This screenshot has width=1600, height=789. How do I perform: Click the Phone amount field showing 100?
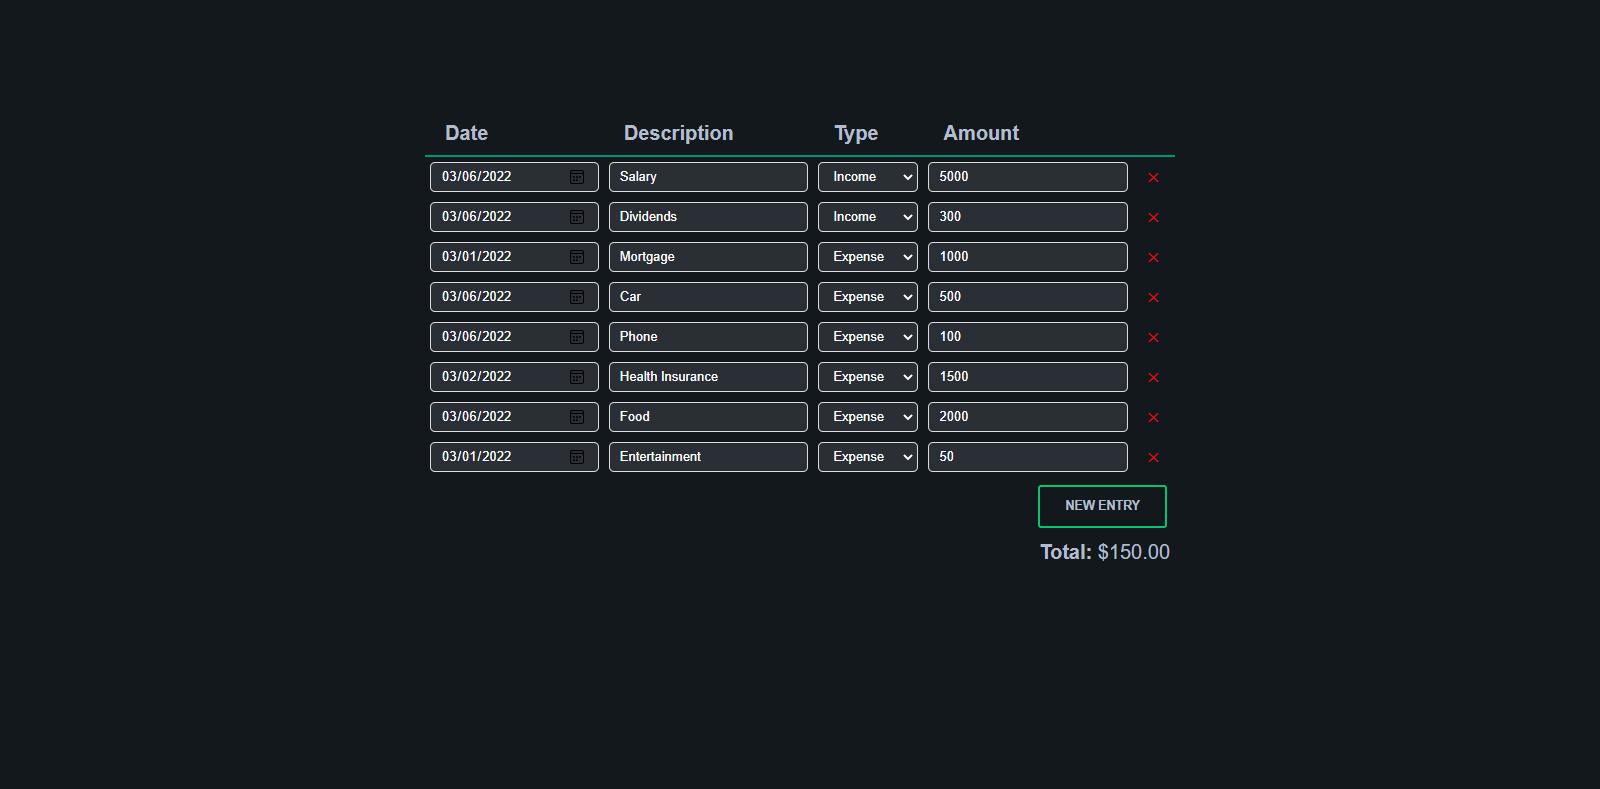click(x=1027, y=337)
